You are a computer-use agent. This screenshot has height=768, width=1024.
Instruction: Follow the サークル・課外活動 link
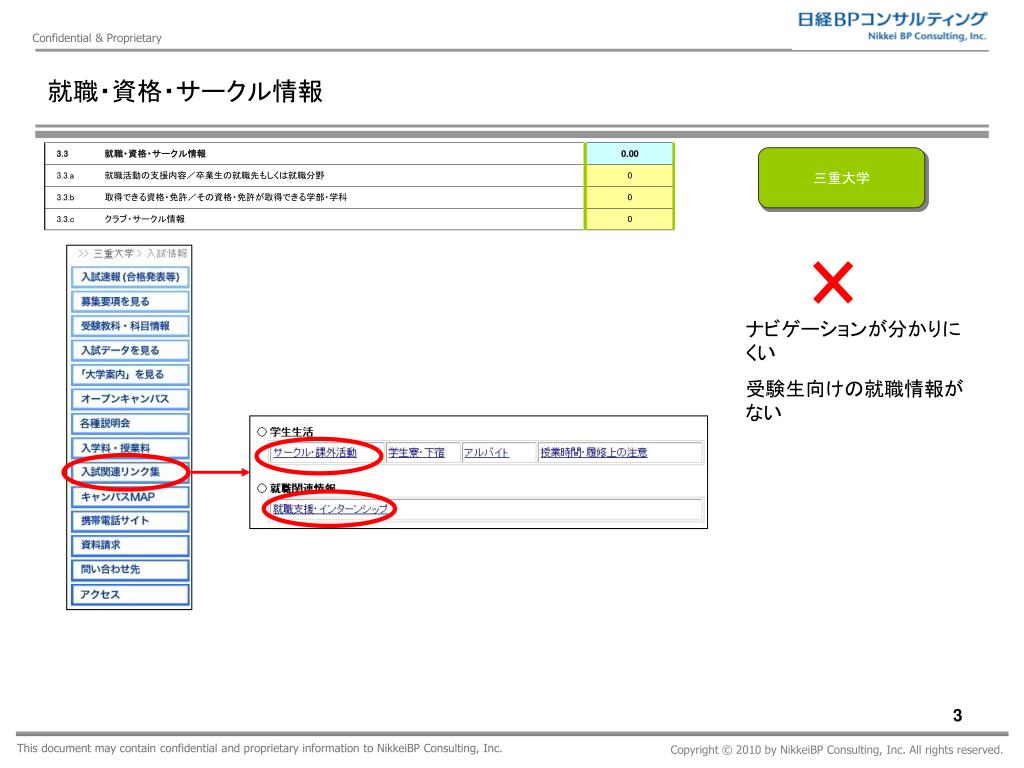(x=315, y=453)
